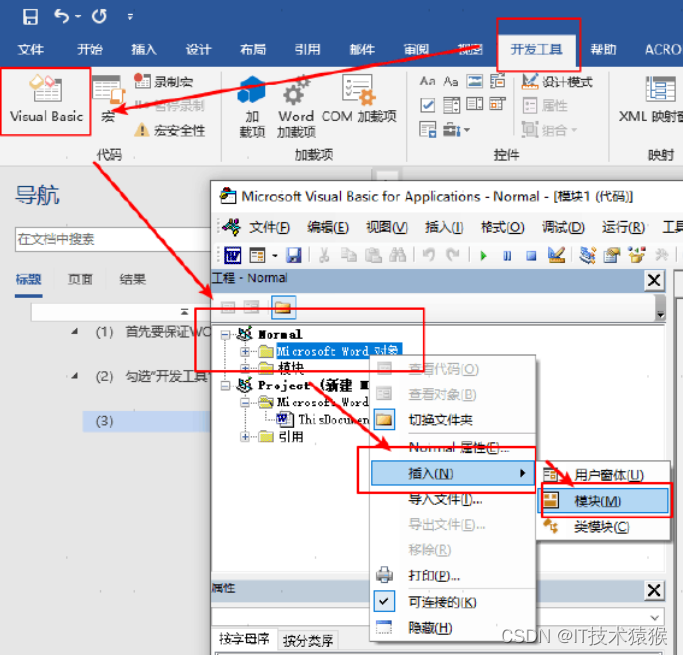Image resolution: width=683 pixels, height=655 pixels.
Task: Click the Break pause icon in VBA toolbar
Action: 507,256
